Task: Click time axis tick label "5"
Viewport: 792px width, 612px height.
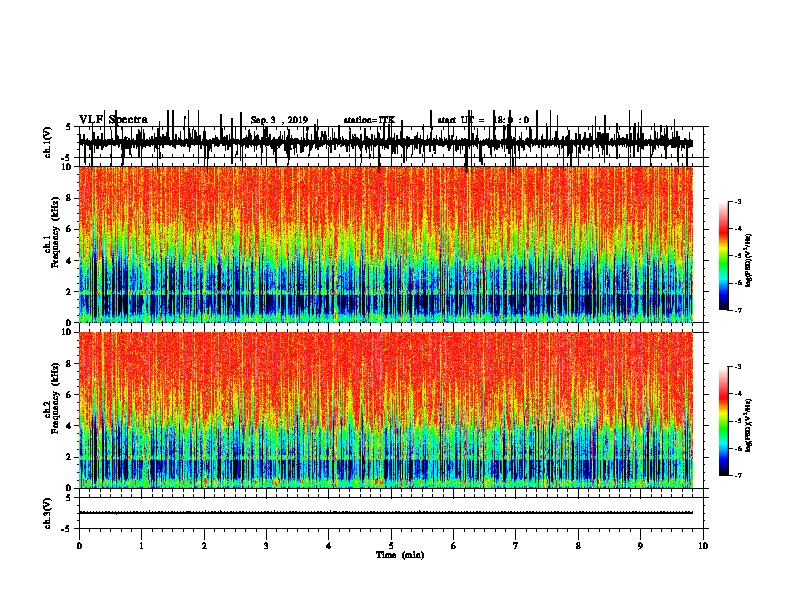Action: coord(391,546)
